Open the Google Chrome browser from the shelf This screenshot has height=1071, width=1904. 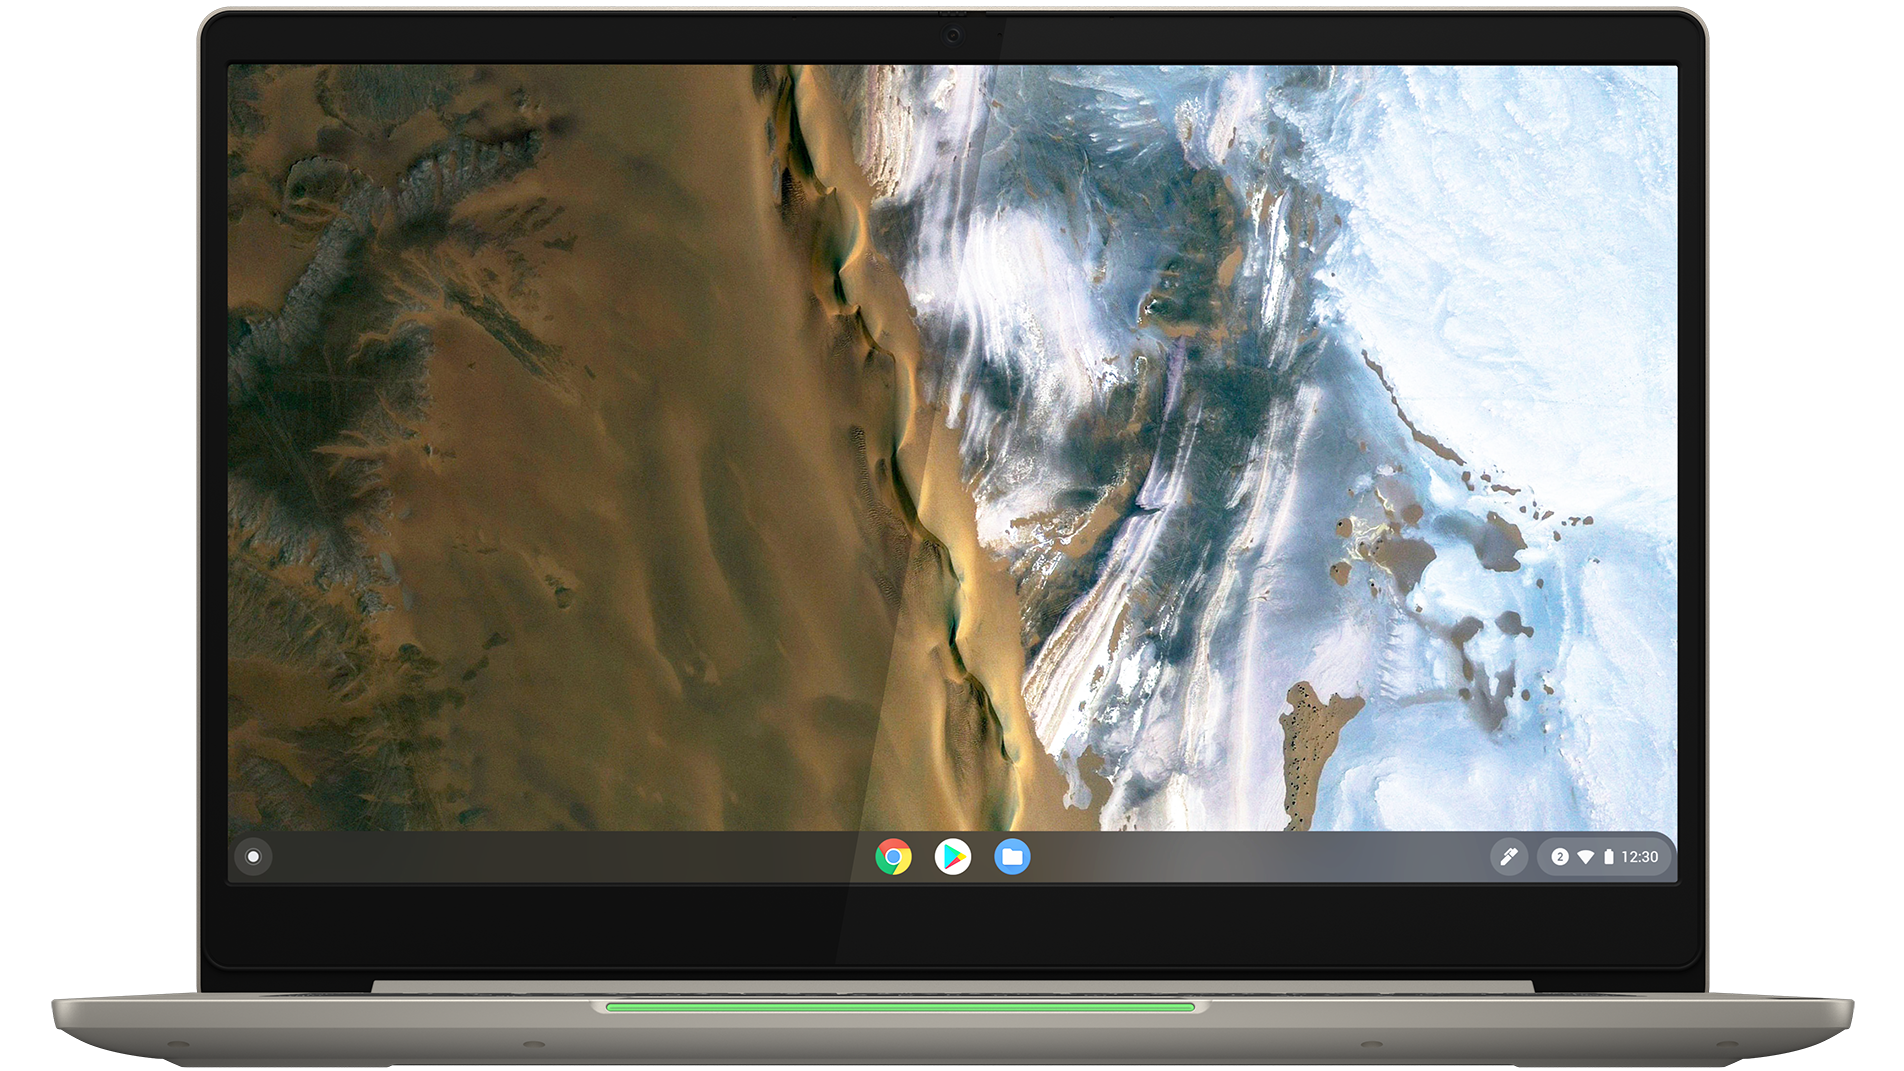[893, 857]
